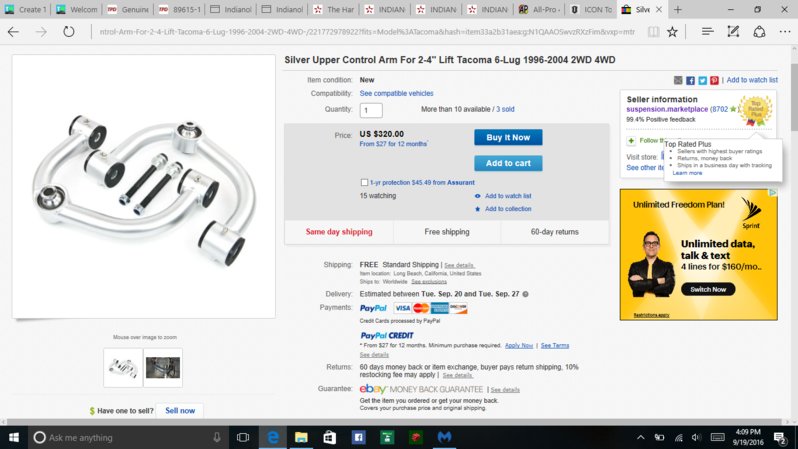Click the Quantity input field
Screen dimensions: 798x449
click(371, 110)
